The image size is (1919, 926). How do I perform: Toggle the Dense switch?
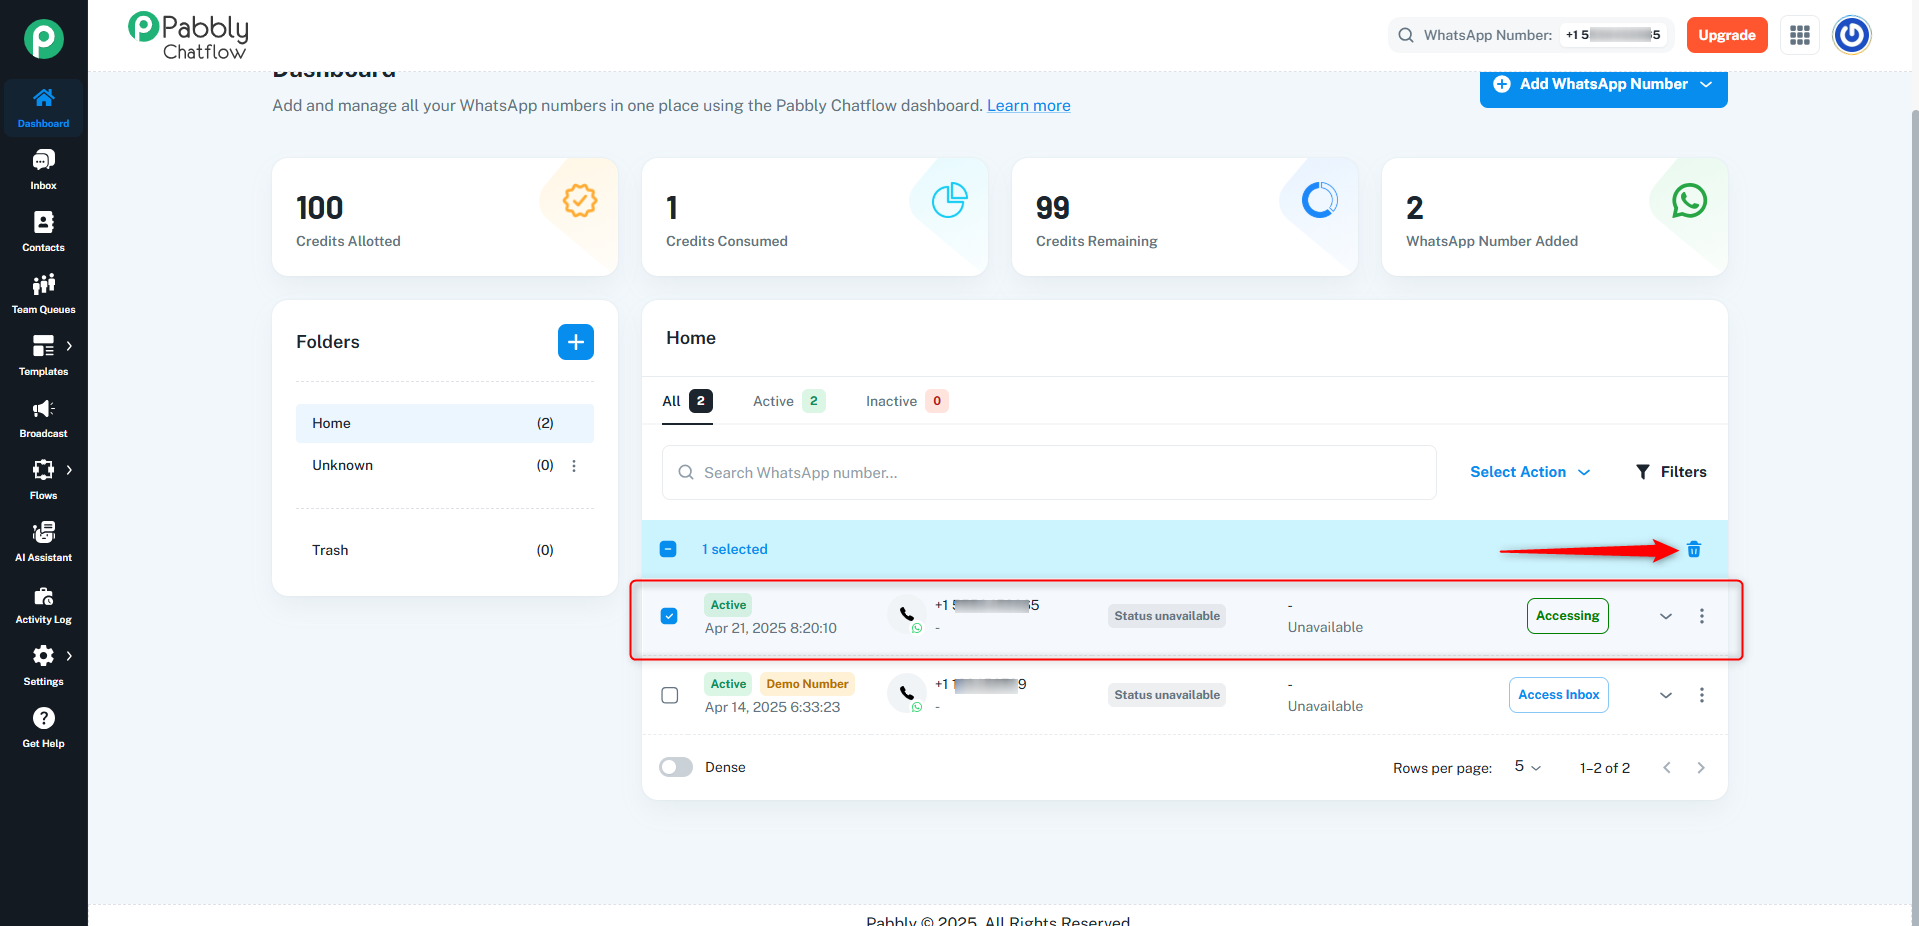click(x=676, y=767)
